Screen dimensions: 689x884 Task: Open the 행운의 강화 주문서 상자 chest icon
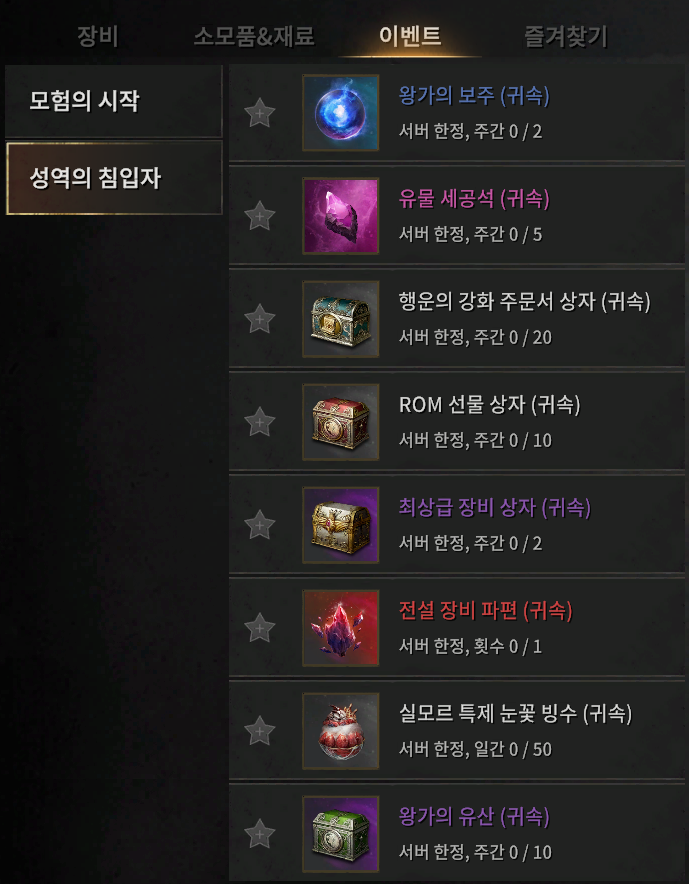pos(341,319)
